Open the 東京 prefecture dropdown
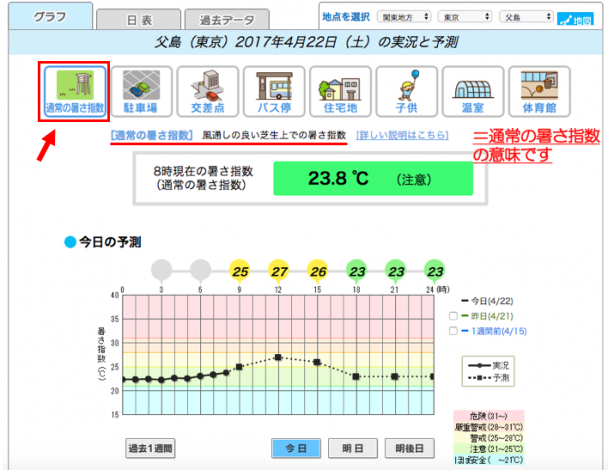 pyautogui.click(x=465, y=17)
